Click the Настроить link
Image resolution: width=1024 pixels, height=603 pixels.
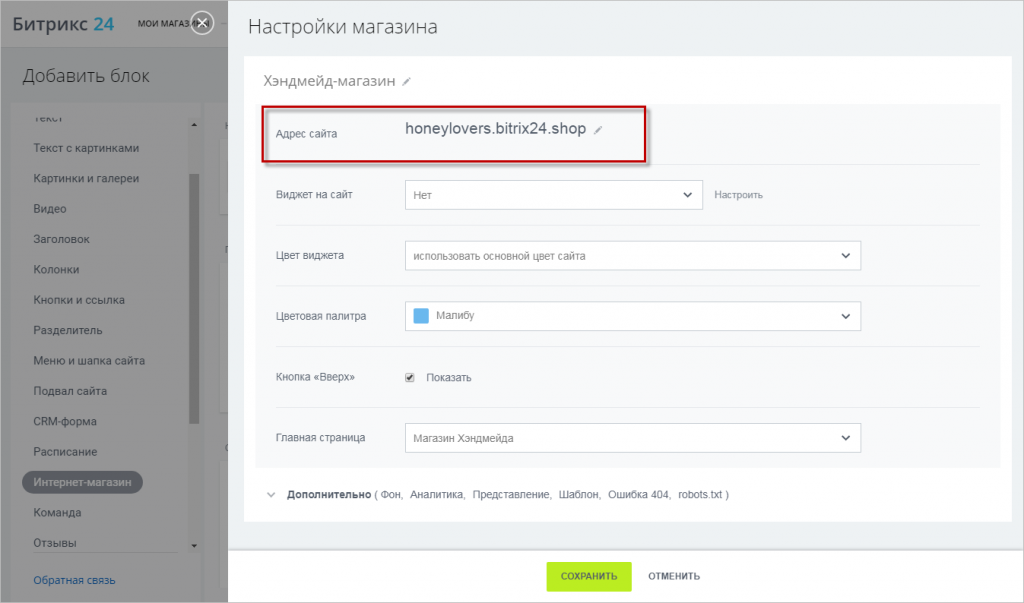[738, 195]
